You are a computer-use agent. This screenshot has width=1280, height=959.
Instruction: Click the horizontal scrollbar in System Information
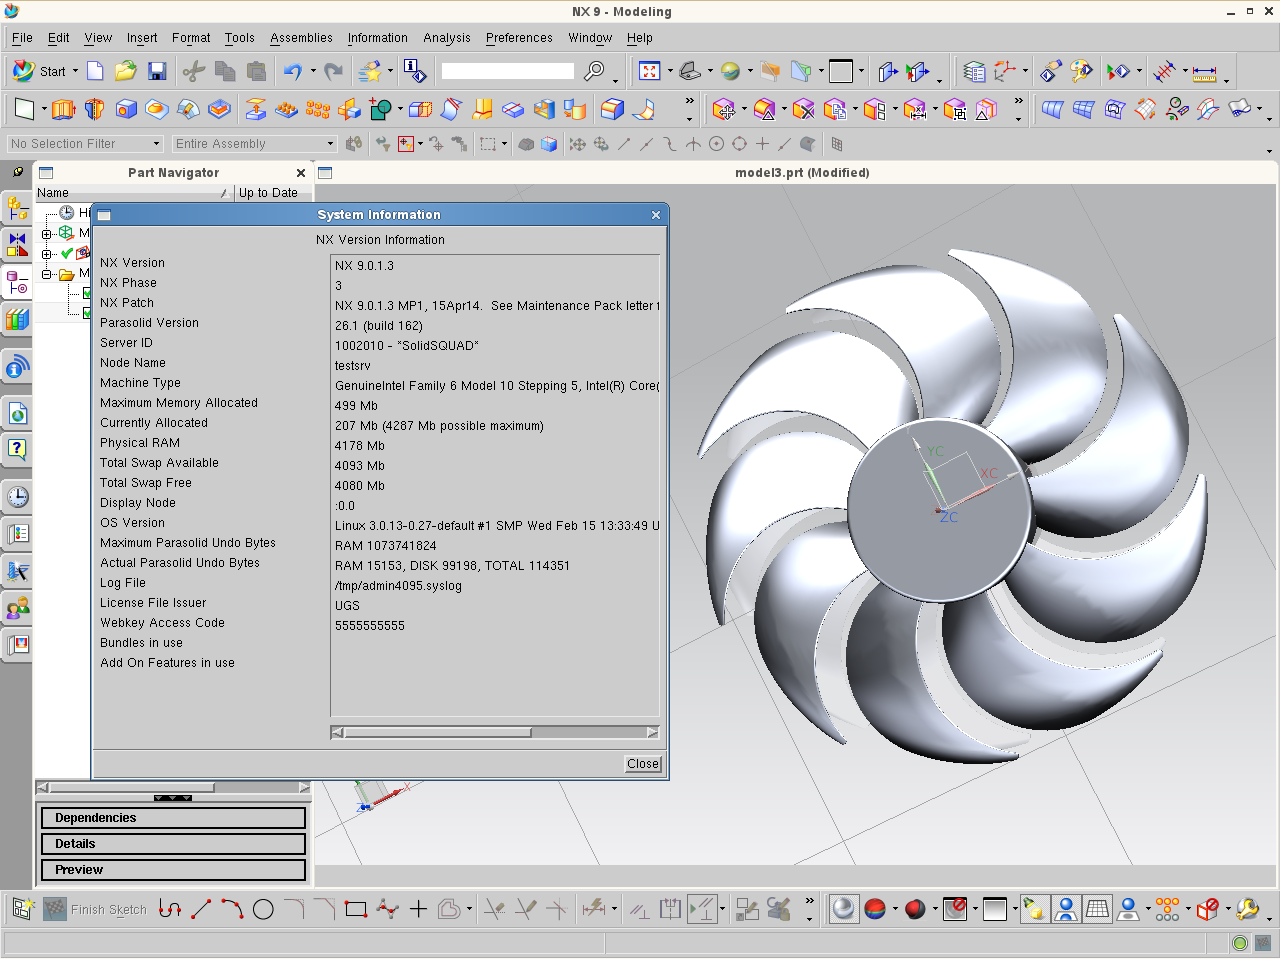[495, 733]
